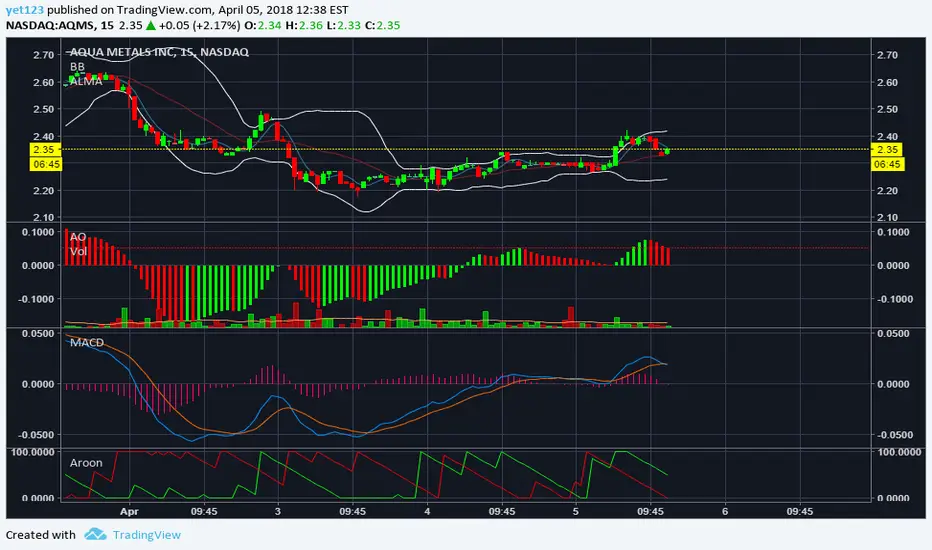932x550 pixels.
Task: Click the green up-triangle change icon
Action: tap(151, 25)
